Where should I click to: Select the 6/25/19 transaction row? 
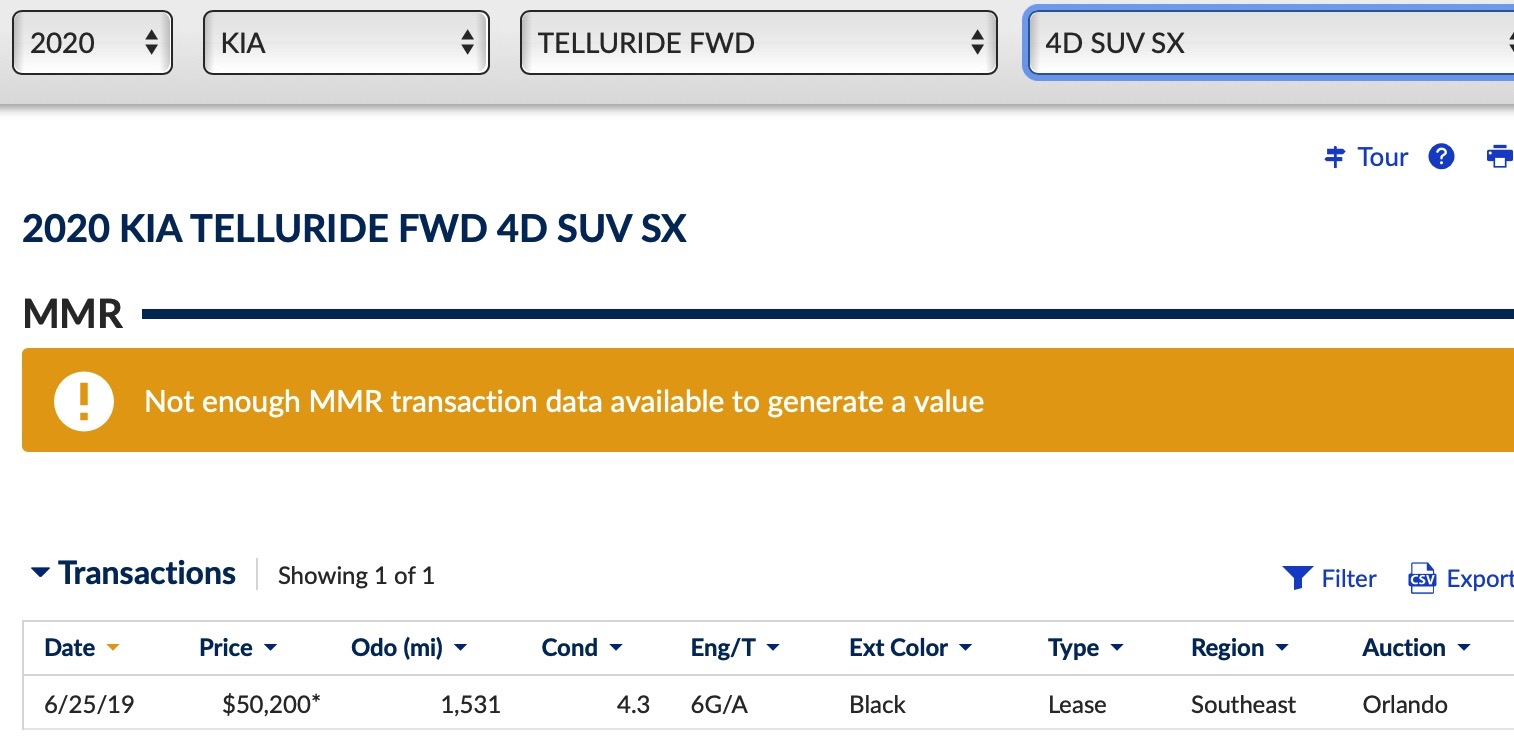[x=90, y=704]
